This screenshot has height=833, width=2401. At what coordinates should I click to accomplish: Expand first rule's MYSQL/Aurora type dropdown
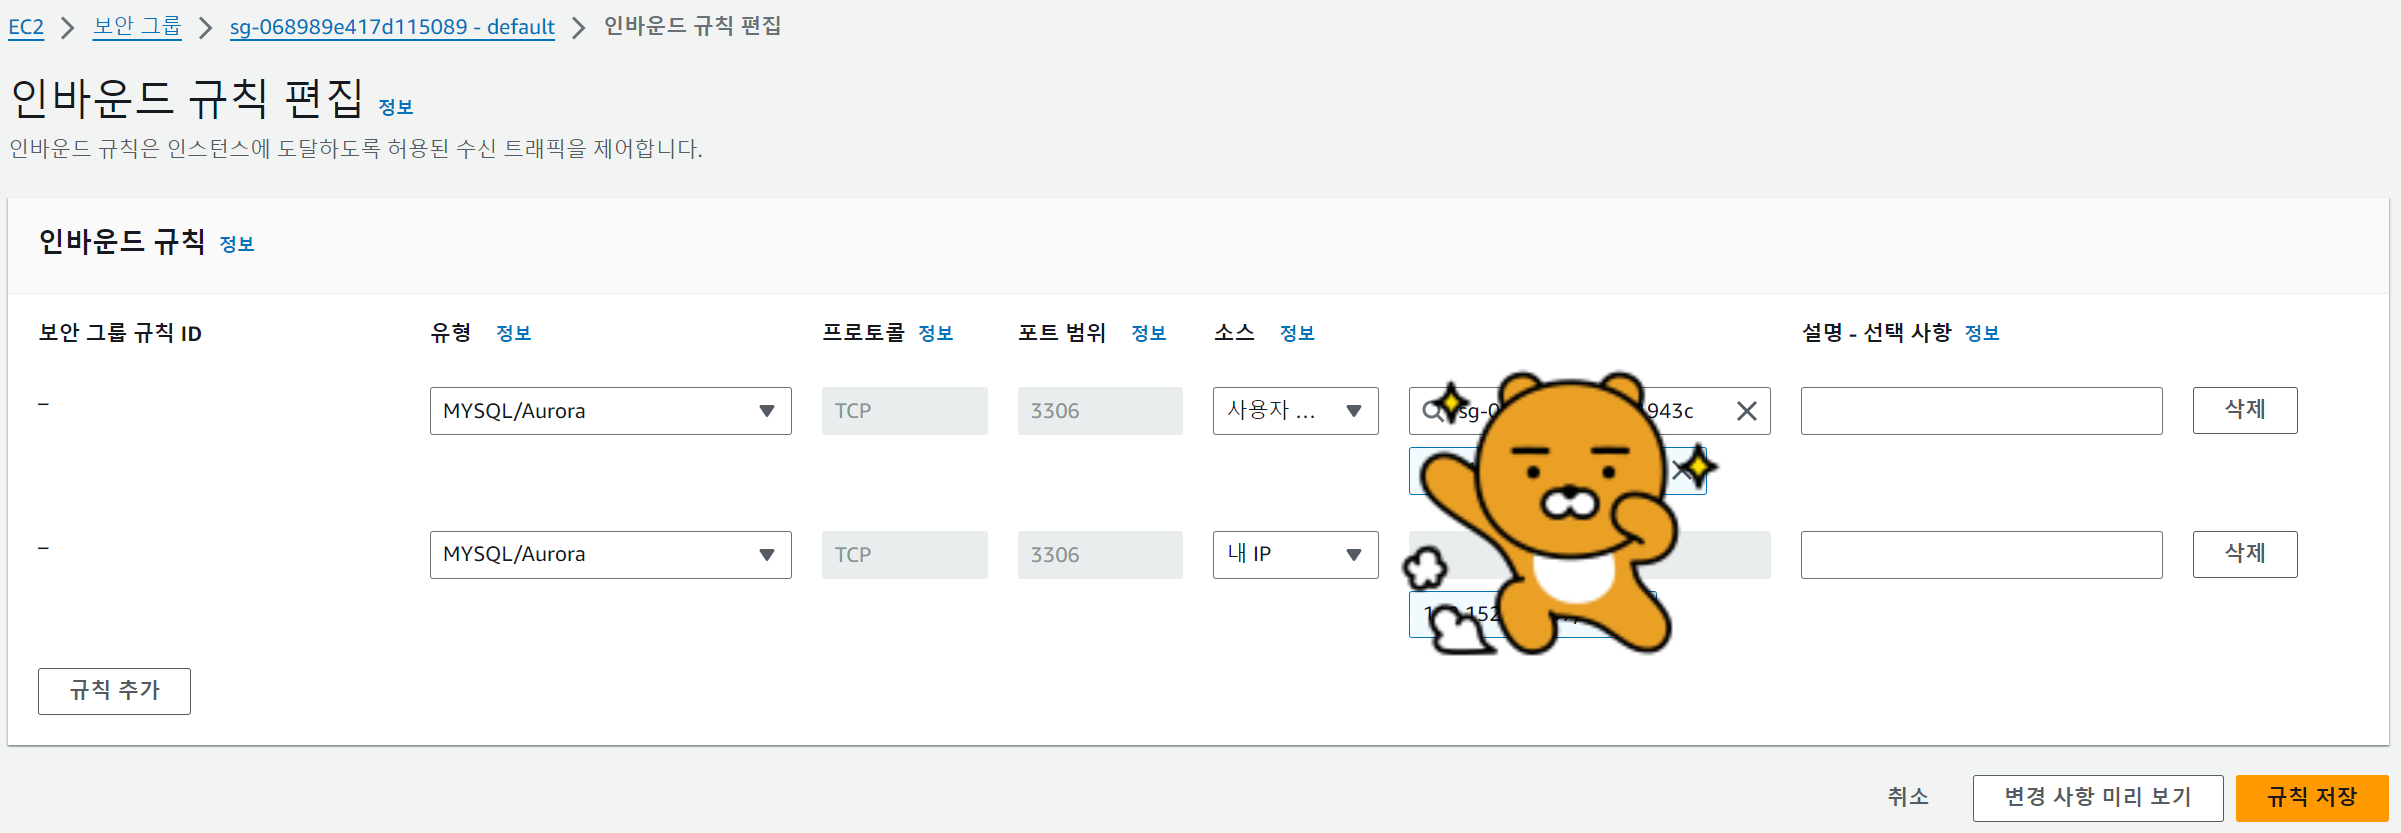click(611, 411)
